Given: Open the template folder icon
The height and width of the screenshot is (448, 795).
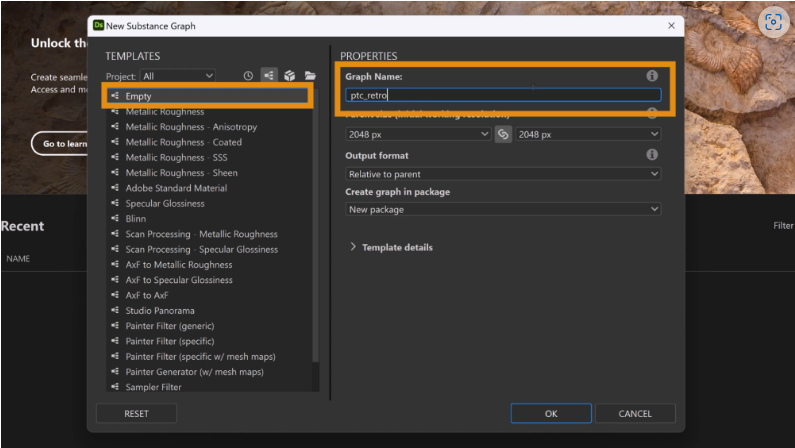Looking at the screenshot, I should tap(310, 76).
